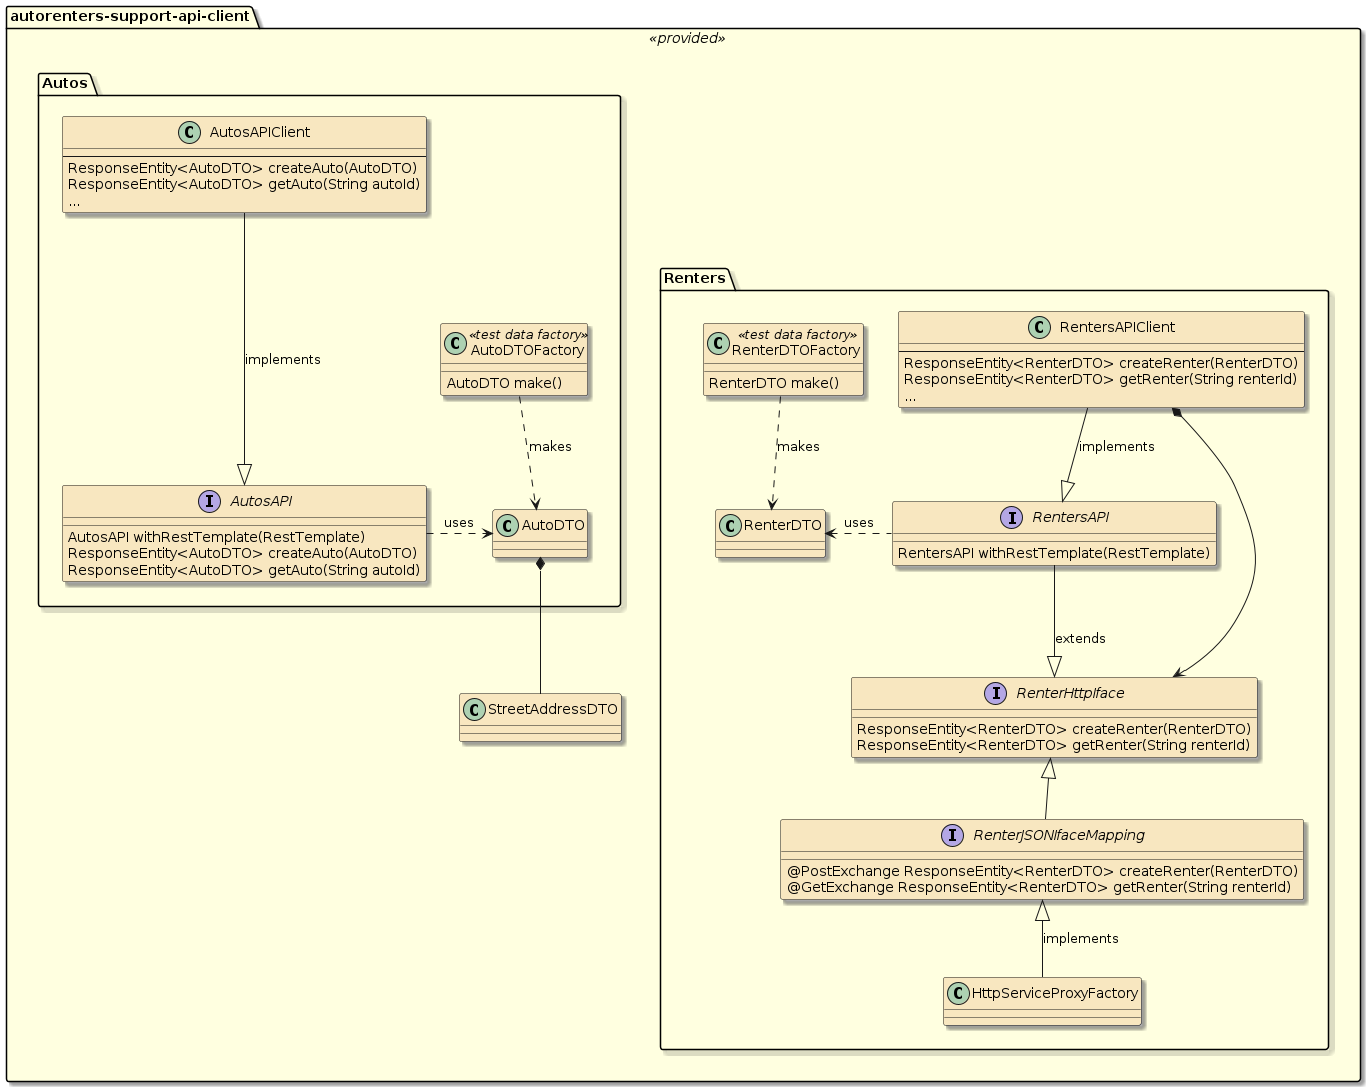Click 'implements' label below RentersAPIClient
Image resolution: width=1366 pixels, height=1087 pixels.
1117,447
